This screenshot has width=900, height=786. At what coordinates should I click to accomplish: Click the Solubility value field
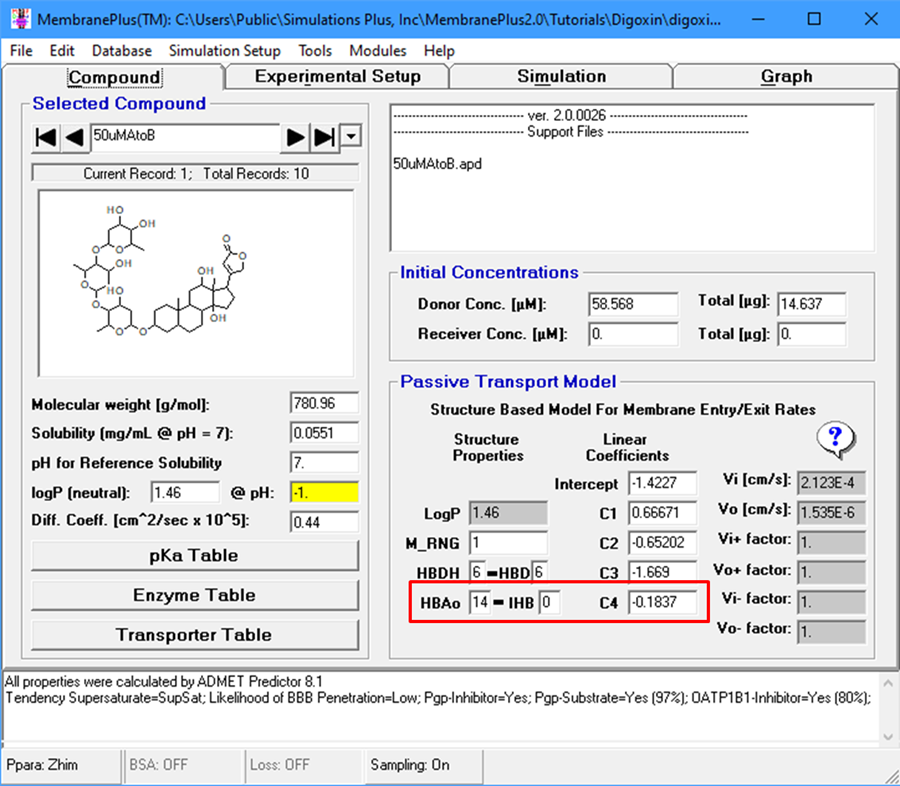click(324, 433)
